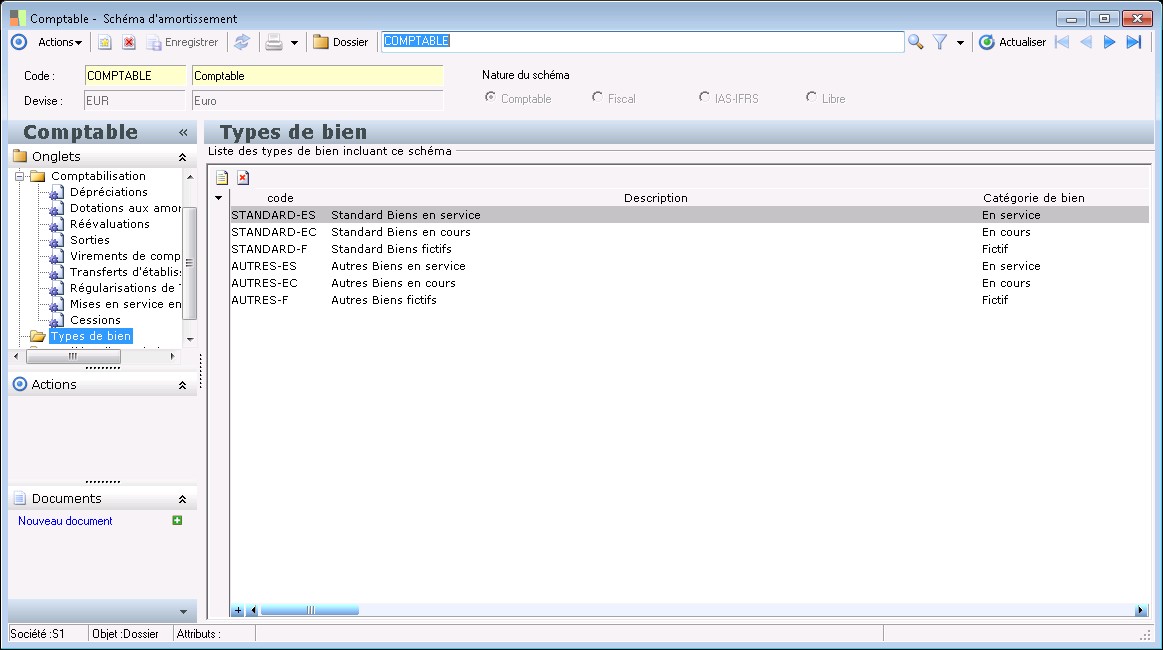Image resolution: width=1163 pixels, height=650 pixels.
Task: Click the COMPTABLE search input field
Action: pos(642,42)
